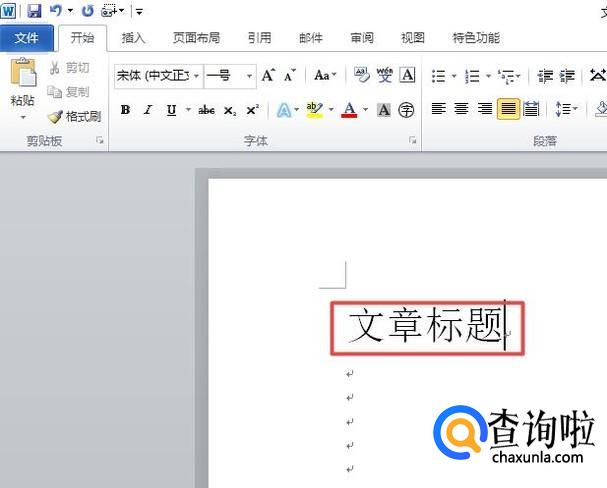Click the 复制 copy button
Image resolution: width=607 pixels, height=488 pixels.
(x=68, y=92)
